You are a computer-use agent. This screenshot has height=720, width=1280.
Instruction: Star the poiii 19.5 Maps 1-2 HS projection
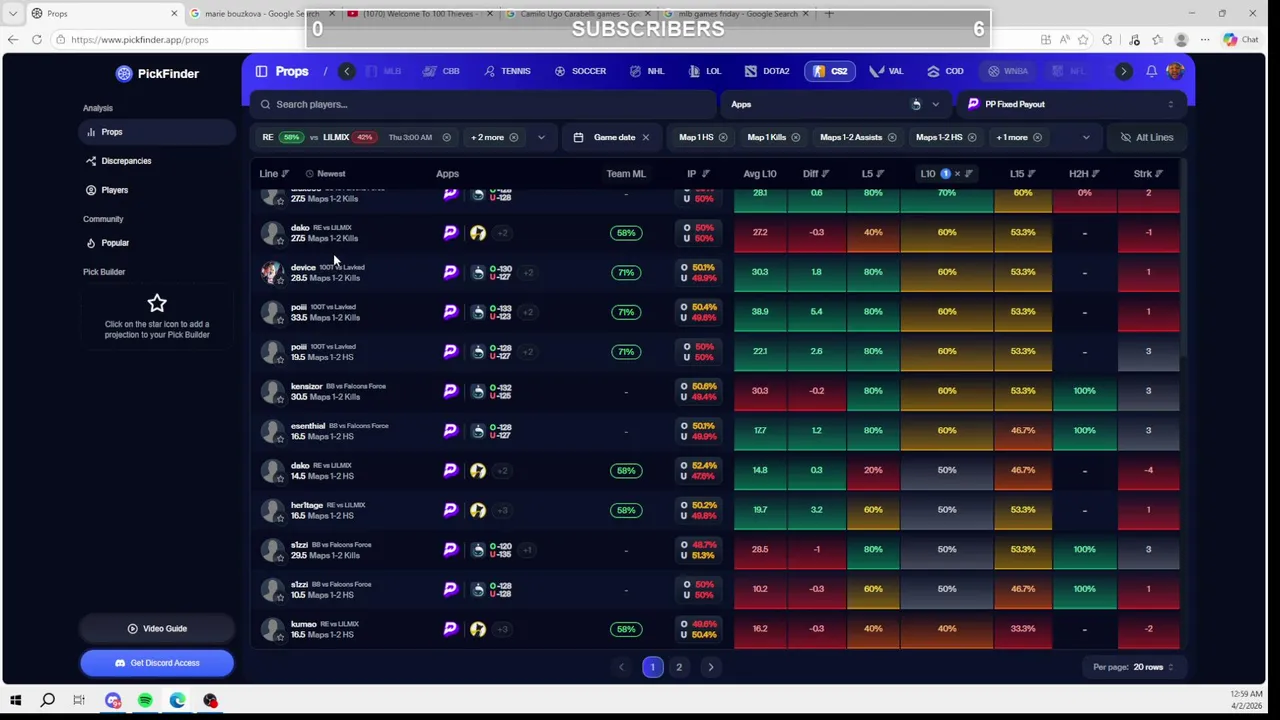pyautogui.click(x=280, y=360)
